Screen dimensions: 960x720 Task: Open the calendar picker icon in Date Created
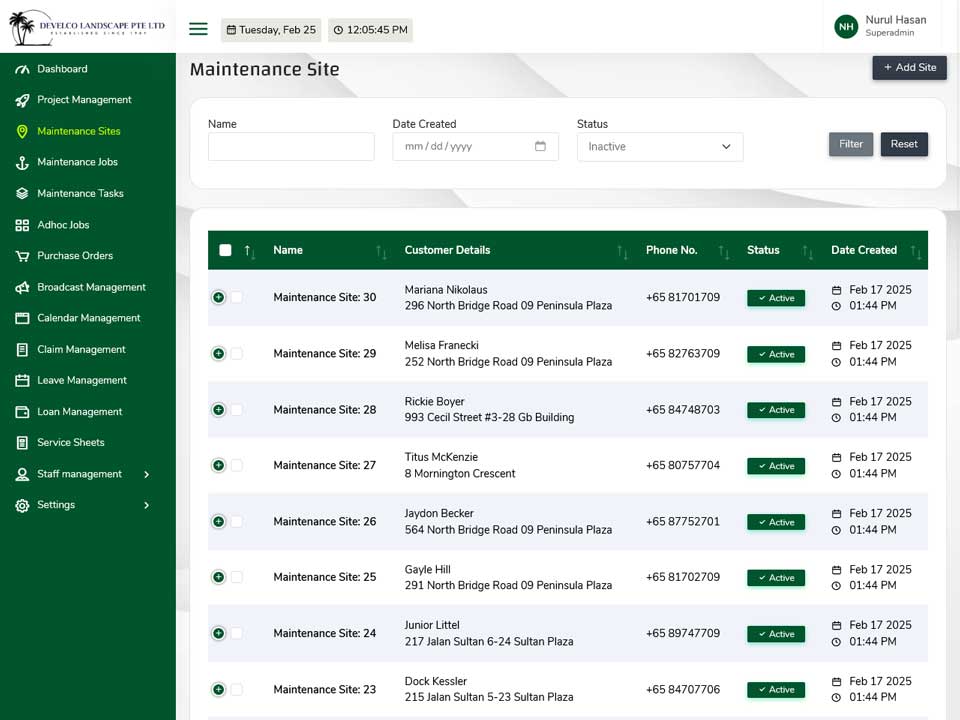[540, 146]
